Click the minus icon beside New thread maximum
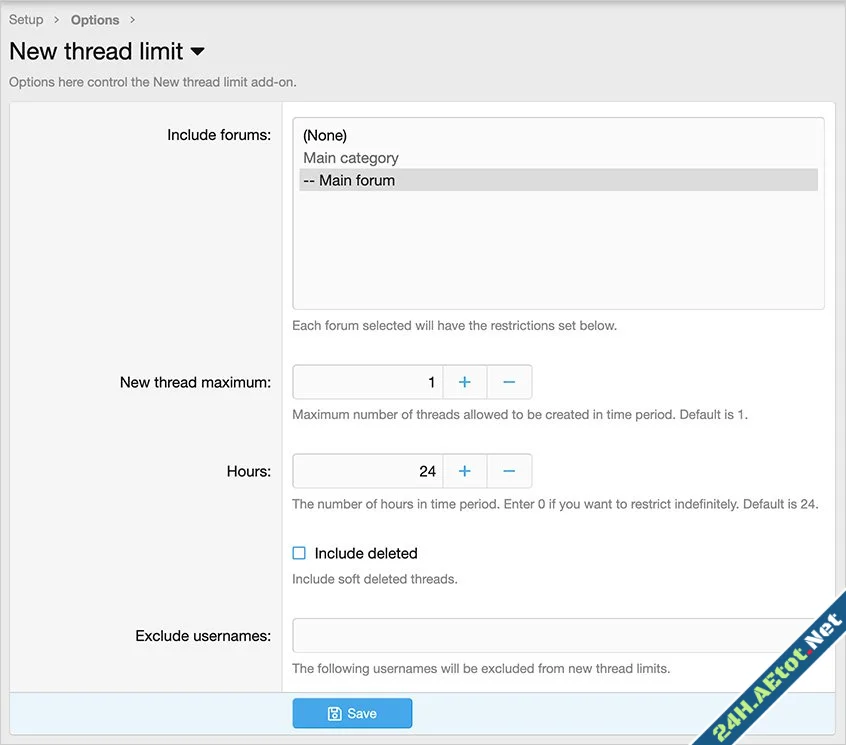Viewport: 846px width, 745px height. (x=508, y=381)
